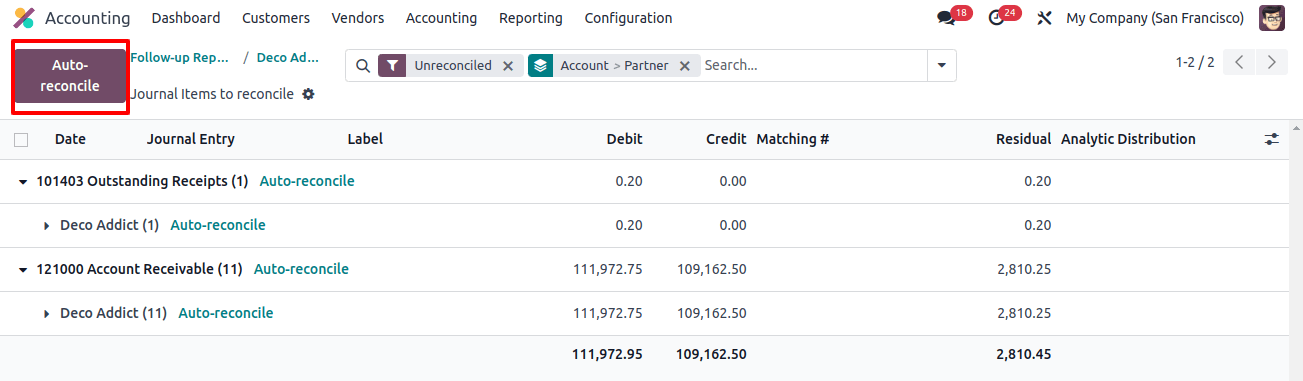Click the residual 2,810.25 in 121000 Account Receivable row
This screenshot has height=381, width=1303.
click(1024, 269)
